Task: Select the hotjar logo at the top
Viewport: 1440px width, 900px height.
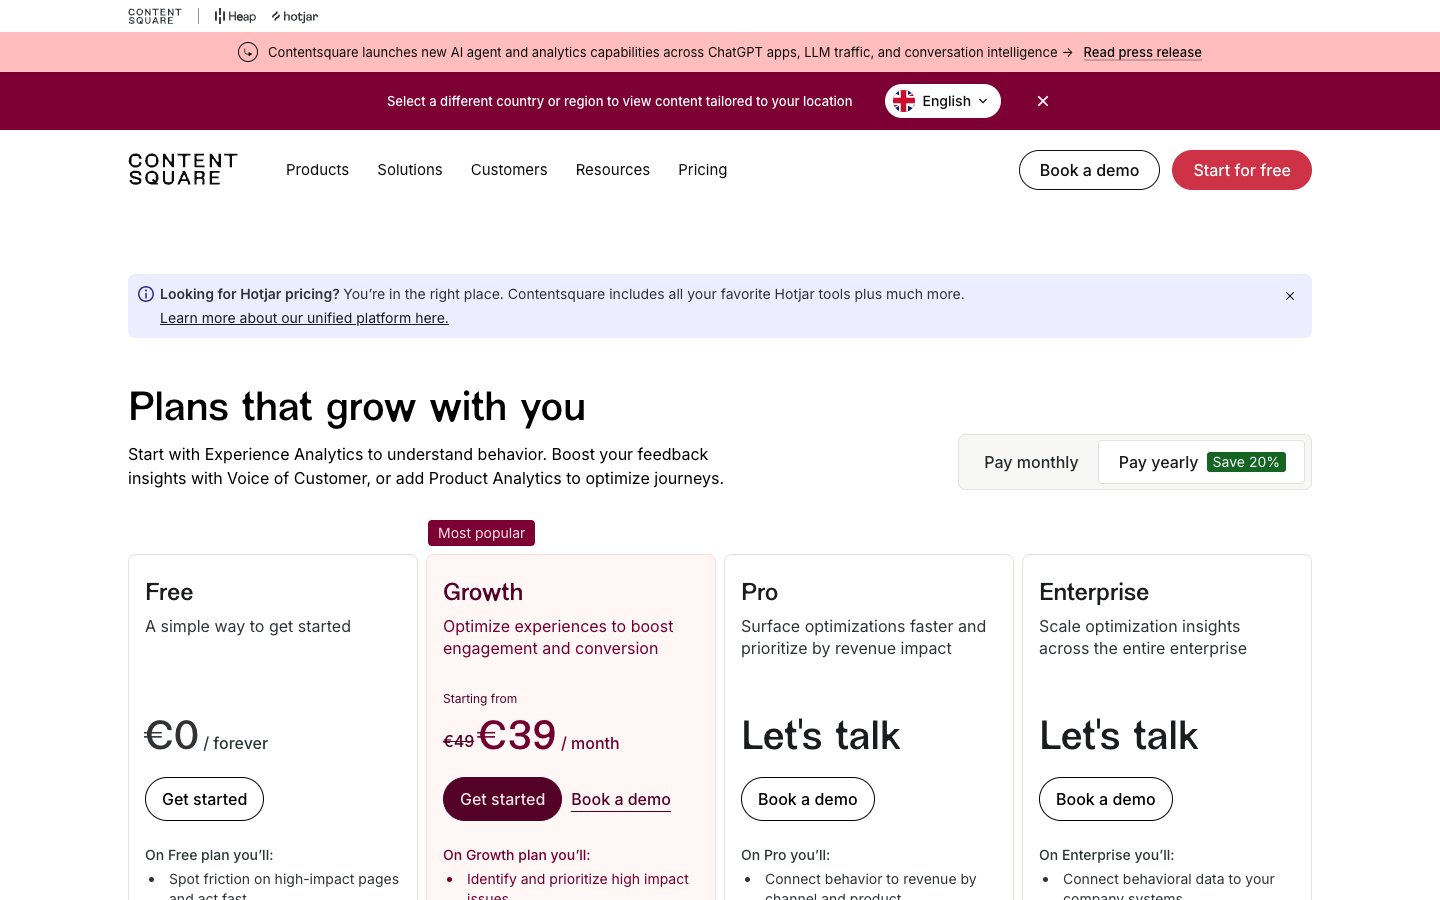Action: click(294, 16)
